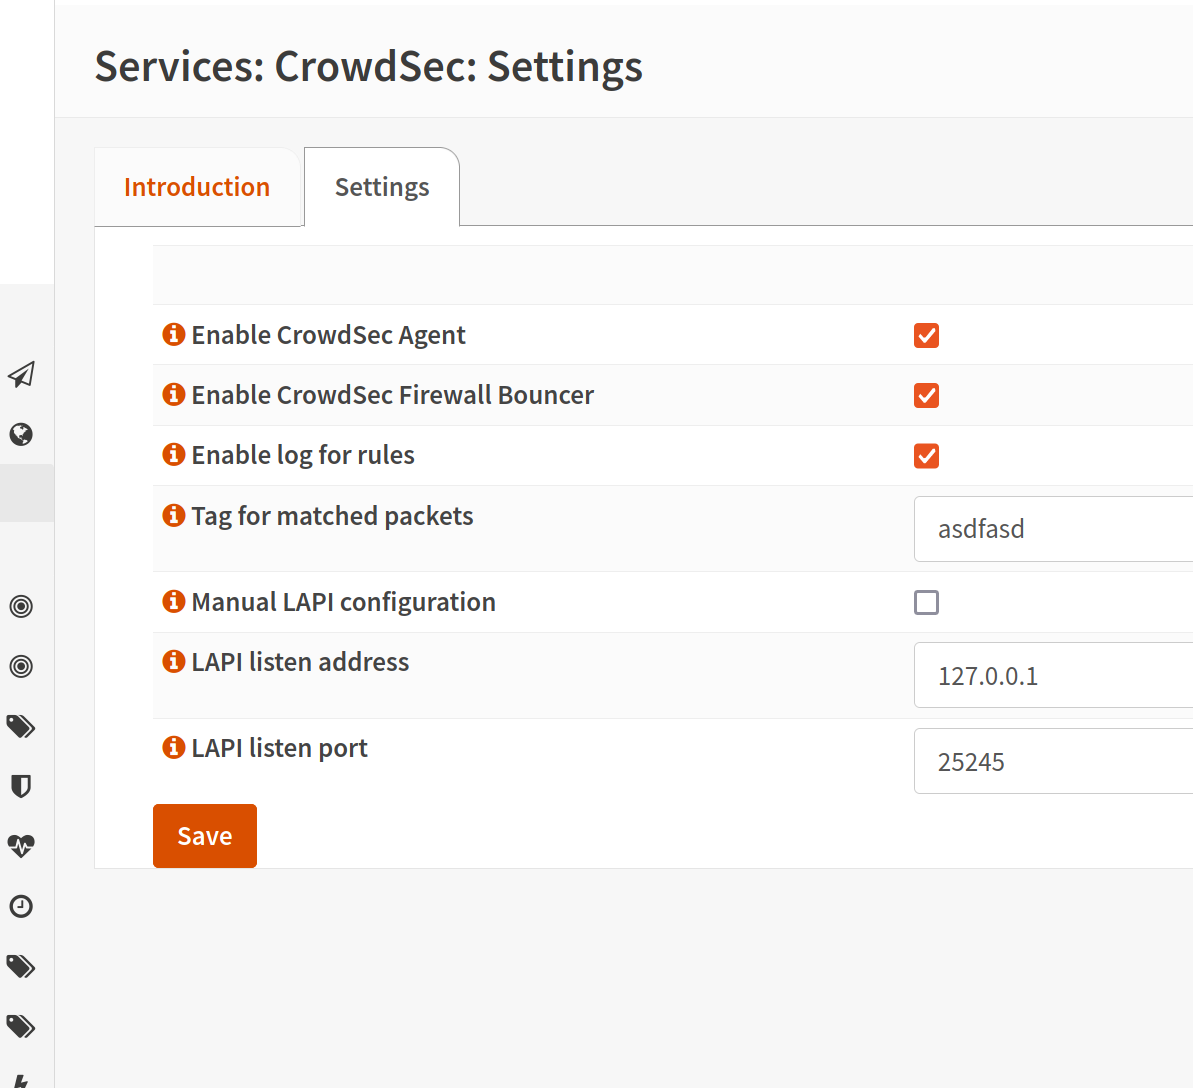Click the globe icon in sidebar
This screenshot has height=1088, width=1193.
(x=21, y=434)
